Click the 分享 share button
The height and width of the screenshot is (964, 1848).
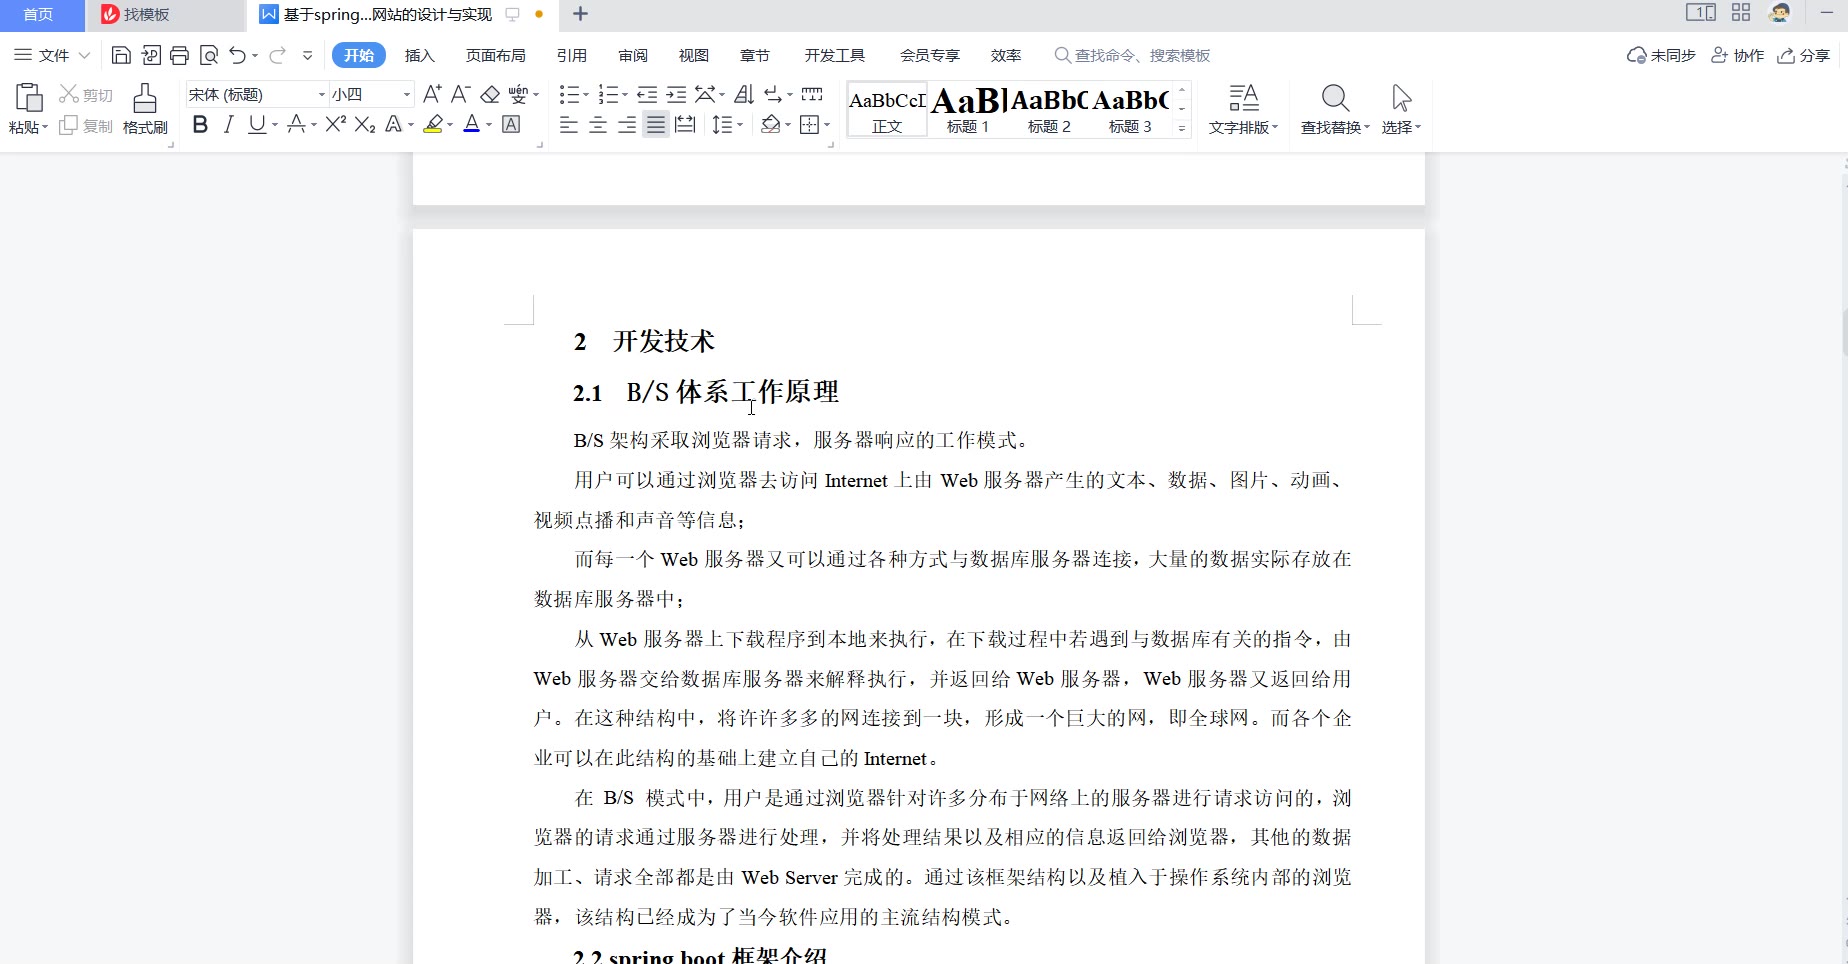(1803, 55)
